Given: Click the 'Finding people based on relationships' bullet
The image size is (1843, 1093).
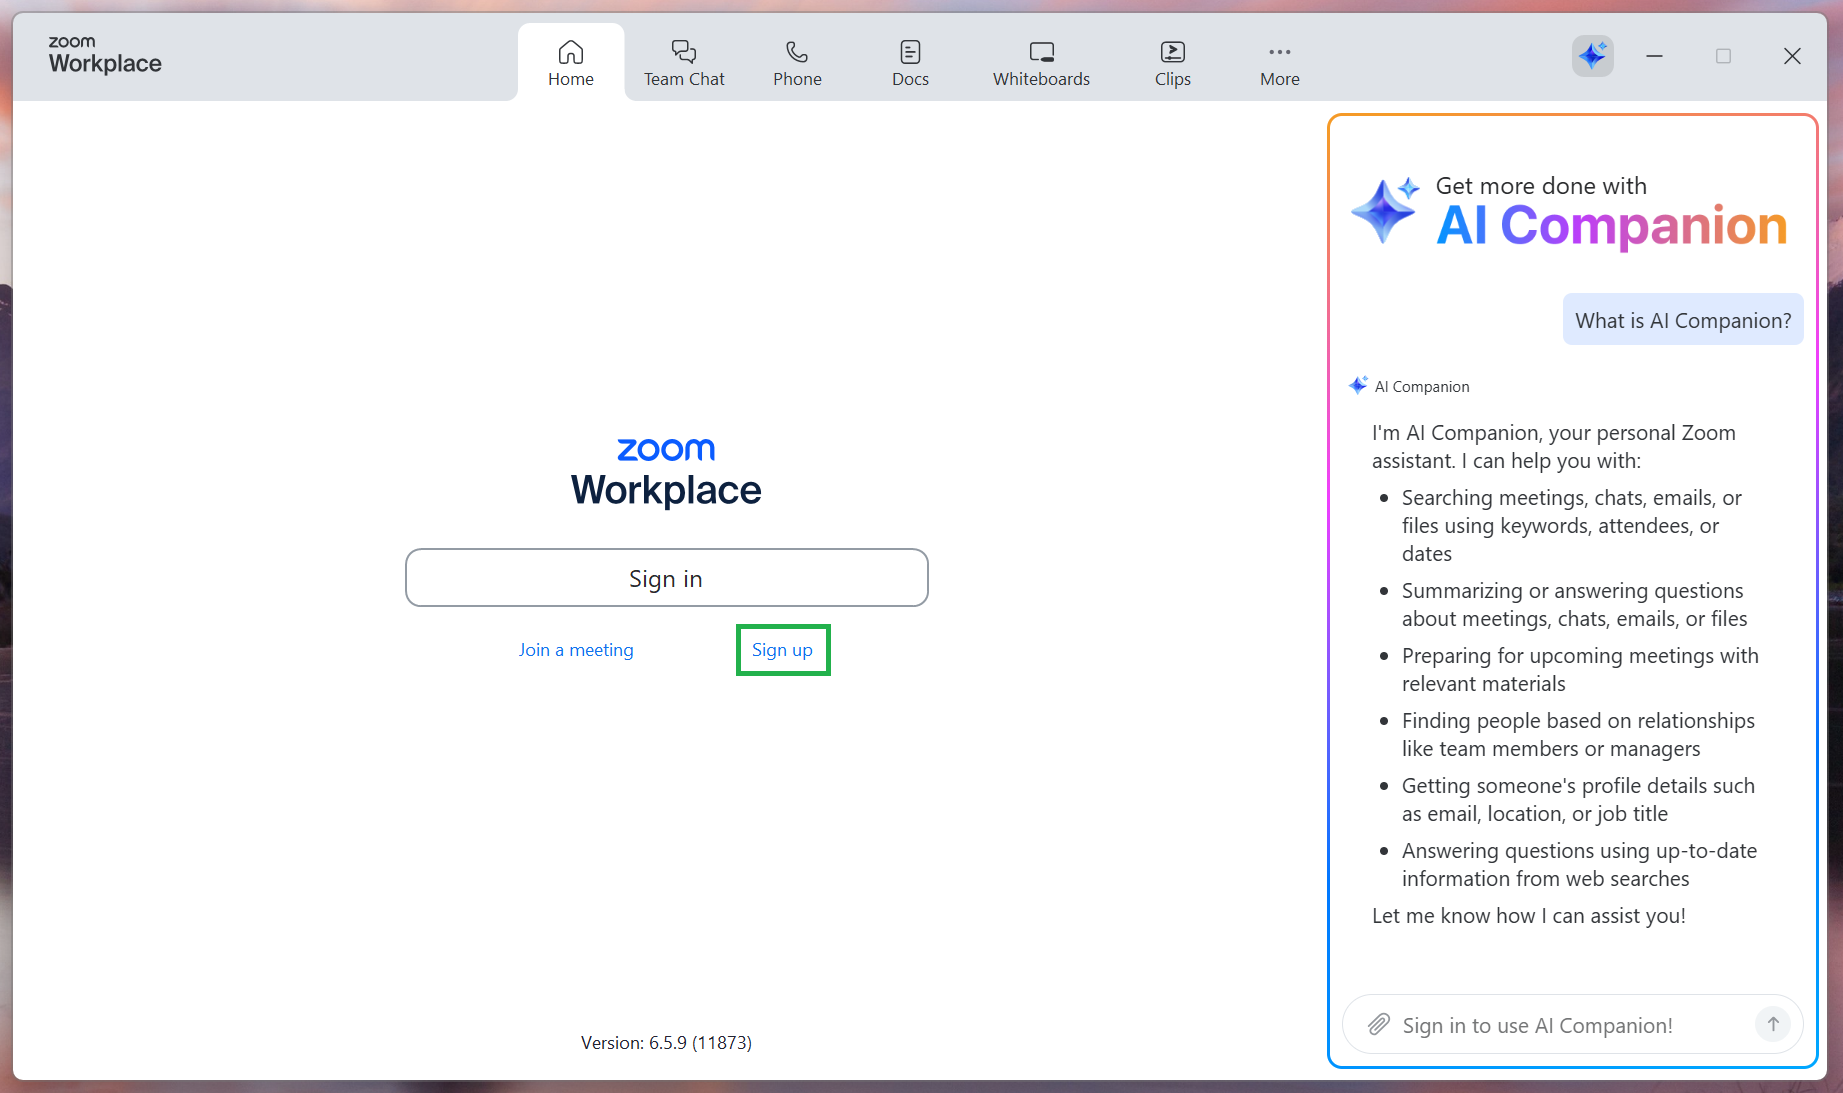Looking at the screenshot, I should point(1578,735).
